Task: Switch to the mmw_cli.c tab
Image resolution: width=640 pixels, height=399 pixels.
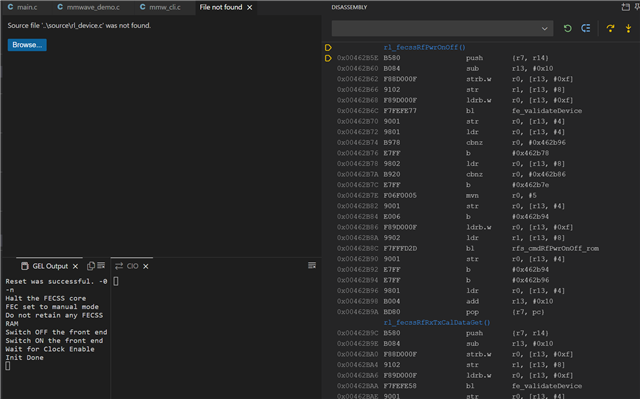Action: (x=160, y=7)
